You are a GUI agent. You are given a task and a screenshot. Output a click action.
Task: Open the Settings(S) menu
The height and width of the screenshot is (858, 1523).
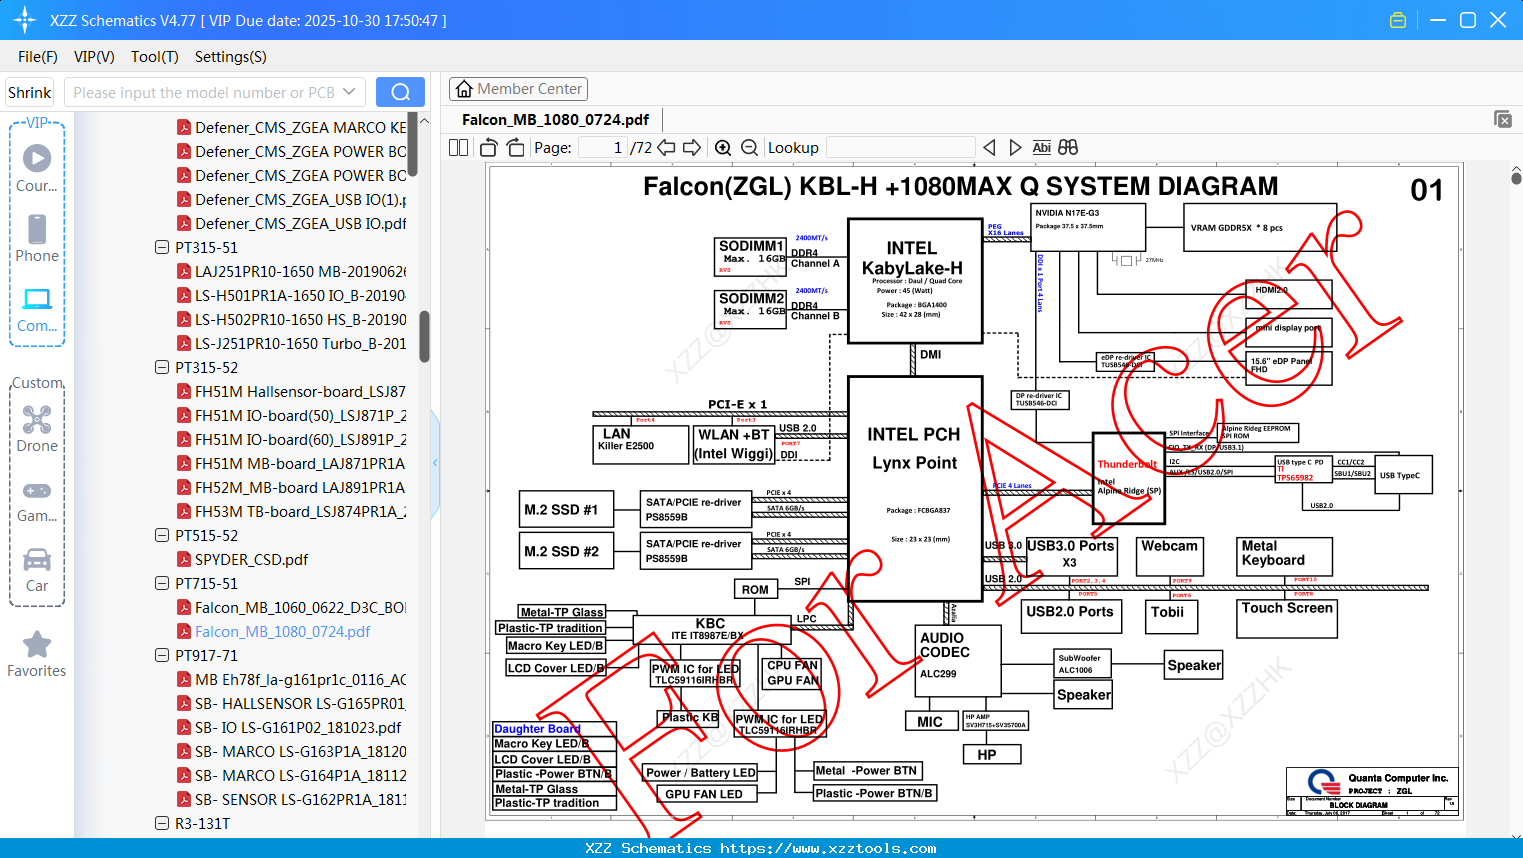(x=231, y=57)
